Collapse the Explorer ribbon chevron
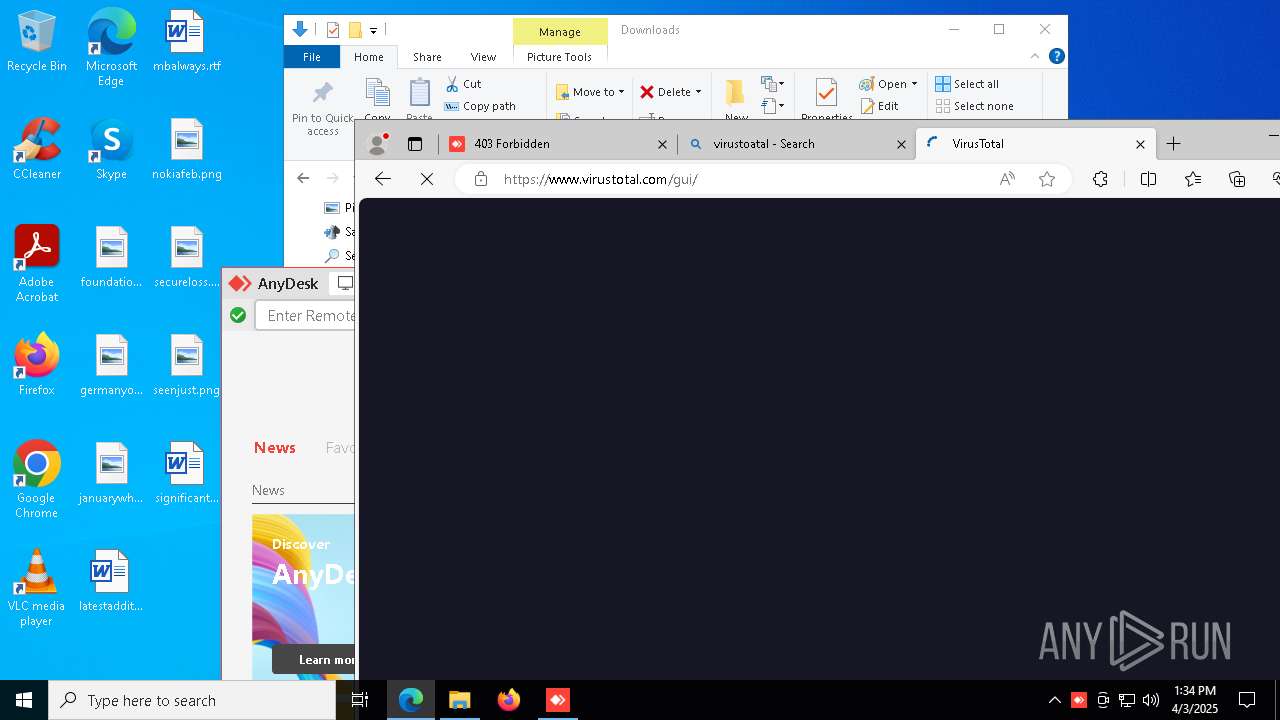The image size is (1280, 720). (x=1035, y=56)
